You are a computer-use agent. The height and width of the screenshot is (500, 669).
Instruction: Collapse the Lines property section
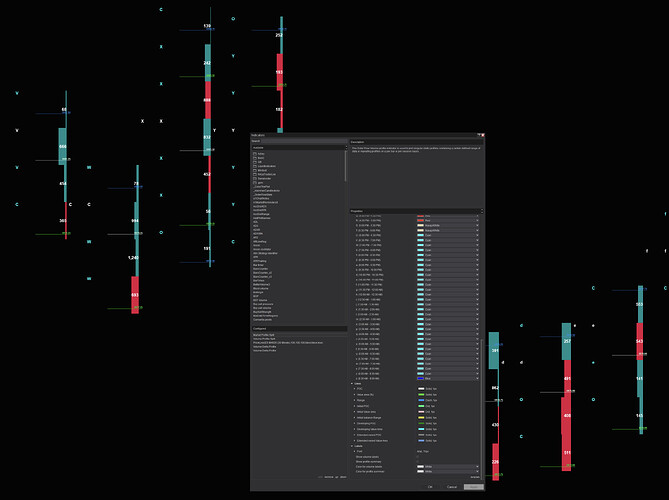click(x=352, y=383)
